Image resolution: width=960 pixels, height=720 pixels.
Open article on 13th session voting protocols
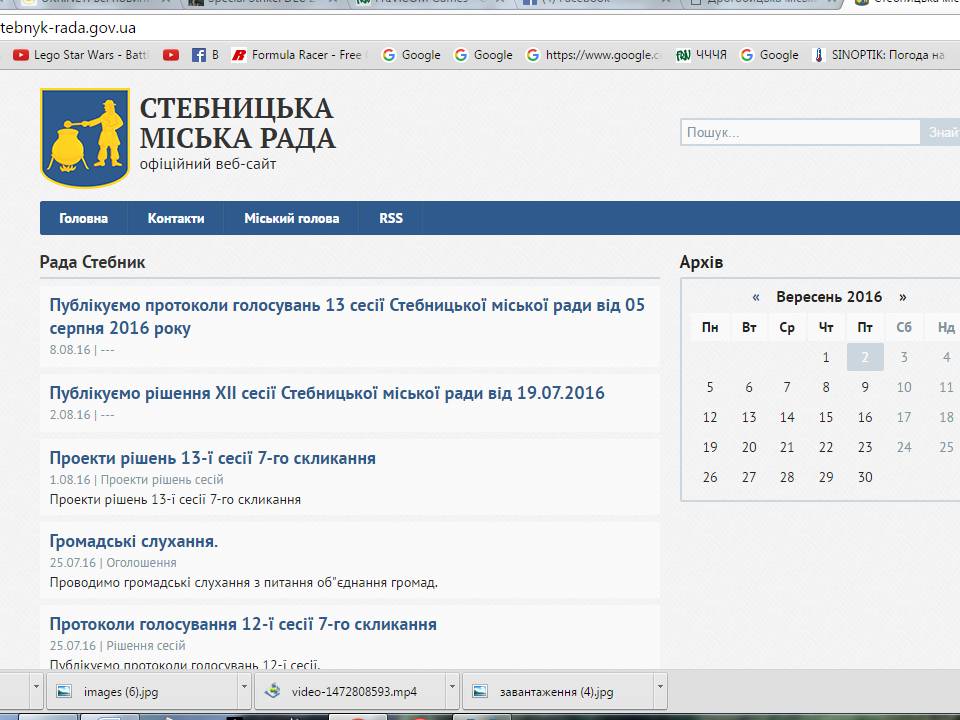click(x=347, y=316)
